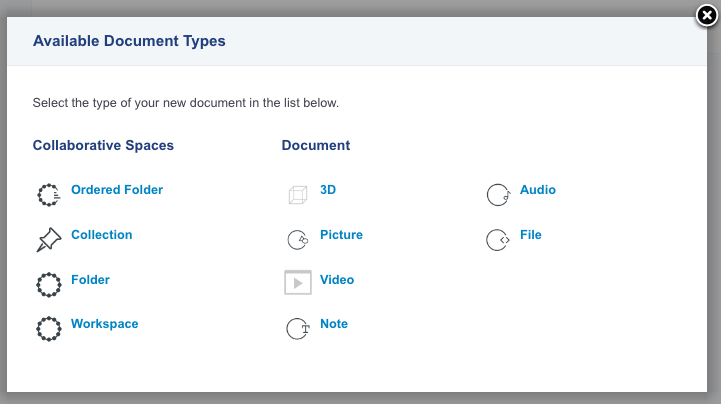
Task: Choose the 3D document type link
Action: (x=328, y=190)
